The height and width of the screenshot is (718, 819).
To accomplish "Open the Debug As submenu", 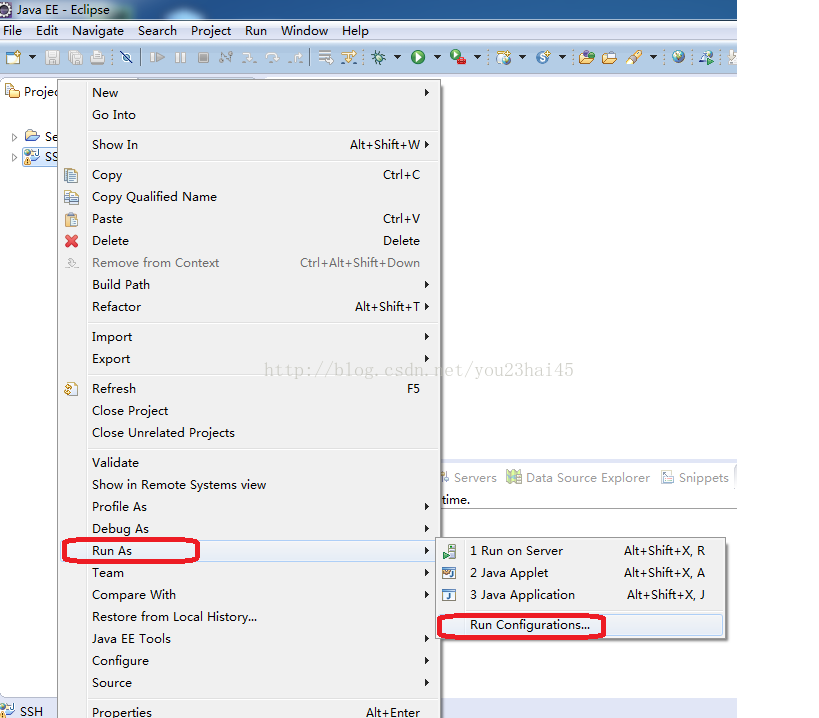I will pos(261,528).
